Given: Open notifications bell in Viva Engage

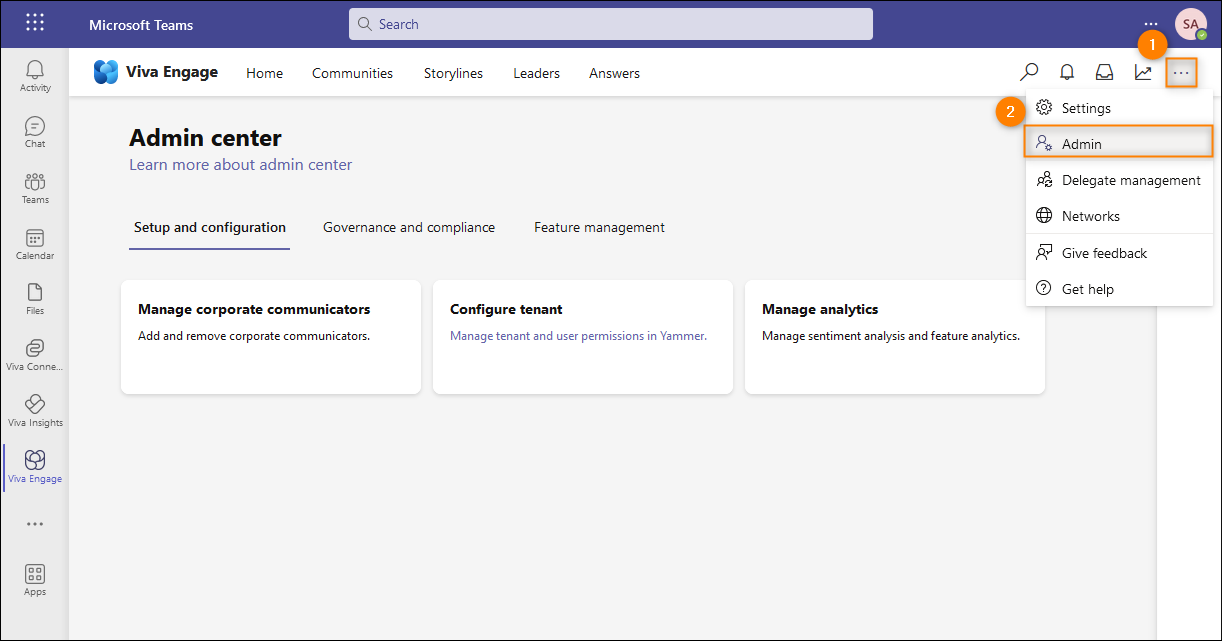Looking at the screenshot, I should click(1067, 72).
